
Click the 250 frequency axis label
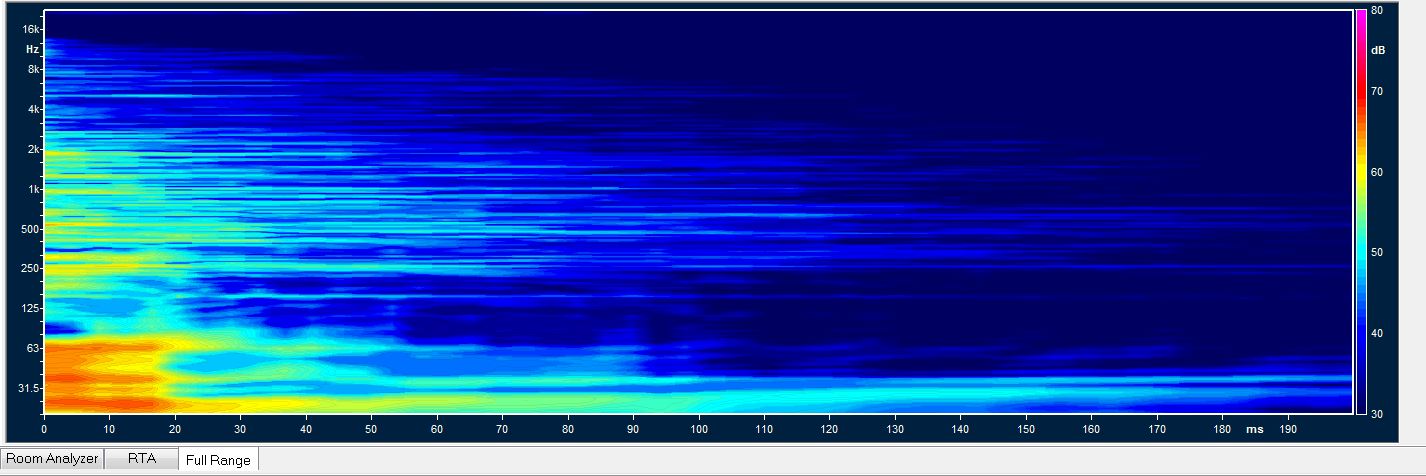click(30, 269)
